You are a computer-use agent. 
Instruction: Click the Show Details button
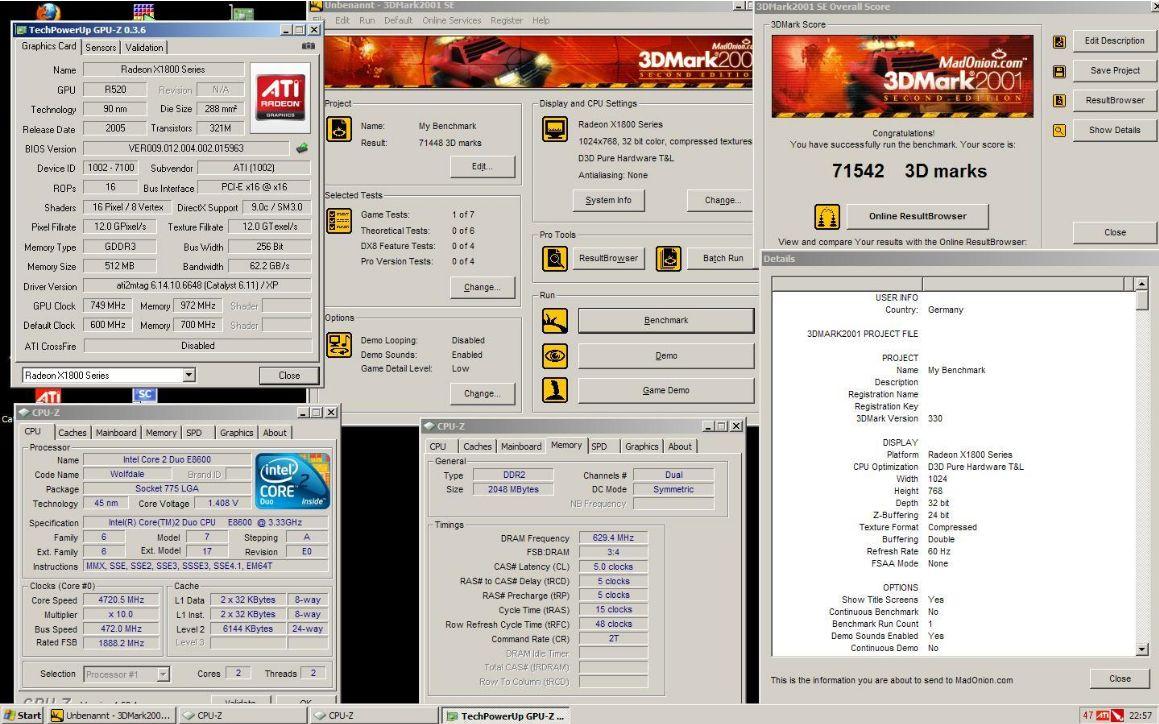coord(1115,130)
